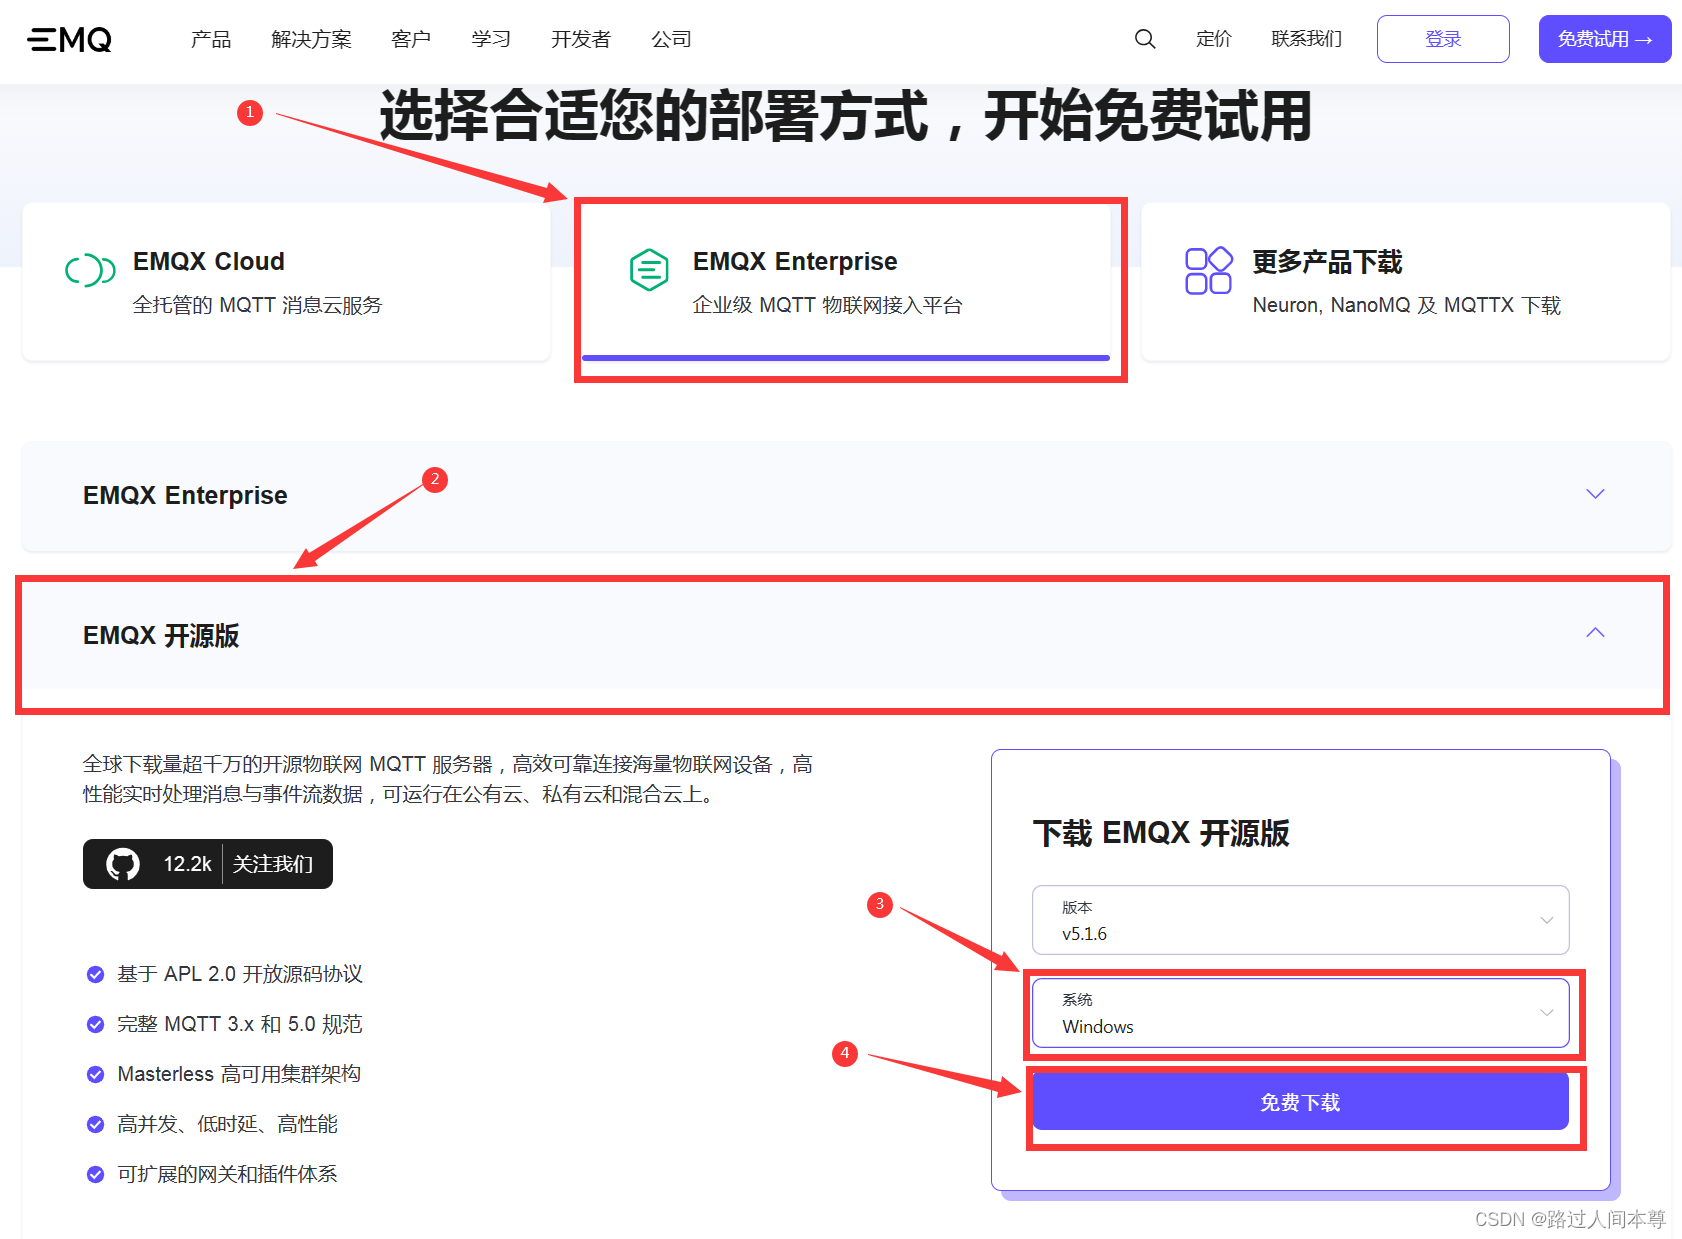The width and height of the screenshot is (1682, 1239).
Task: Collapse the EMQX 开源版 section chevron
Action: tap(1595, 633)
